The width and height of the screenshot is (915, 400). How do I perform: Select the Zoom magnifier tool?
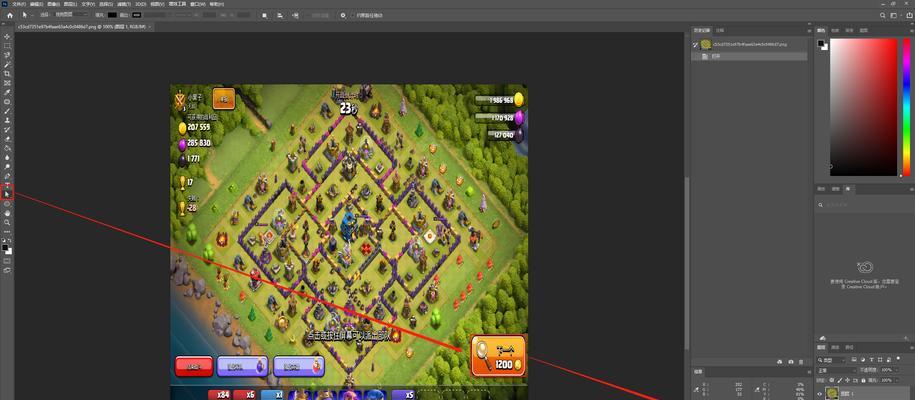pos(8,222)
